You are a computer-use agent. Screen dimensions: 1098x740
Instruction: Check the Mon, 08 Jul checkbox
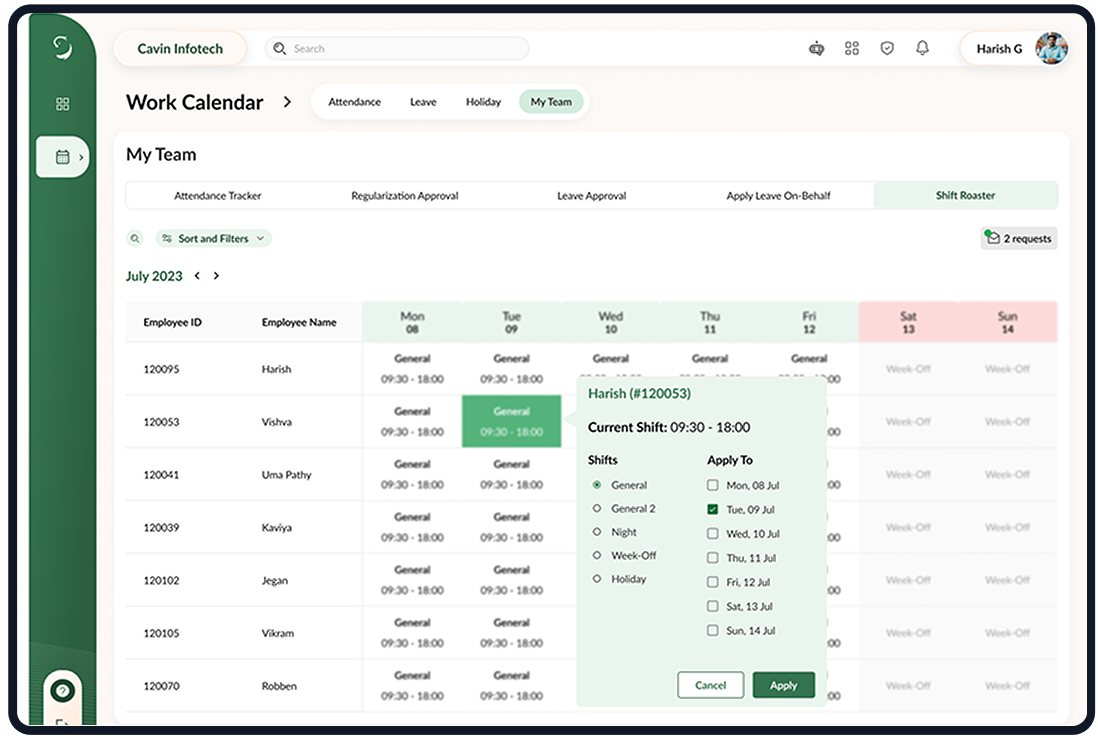click(713, 485)
